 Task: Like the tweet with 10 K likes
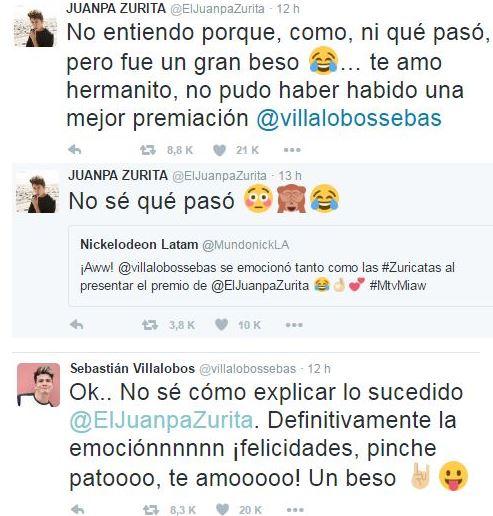[x=221, y=325]
